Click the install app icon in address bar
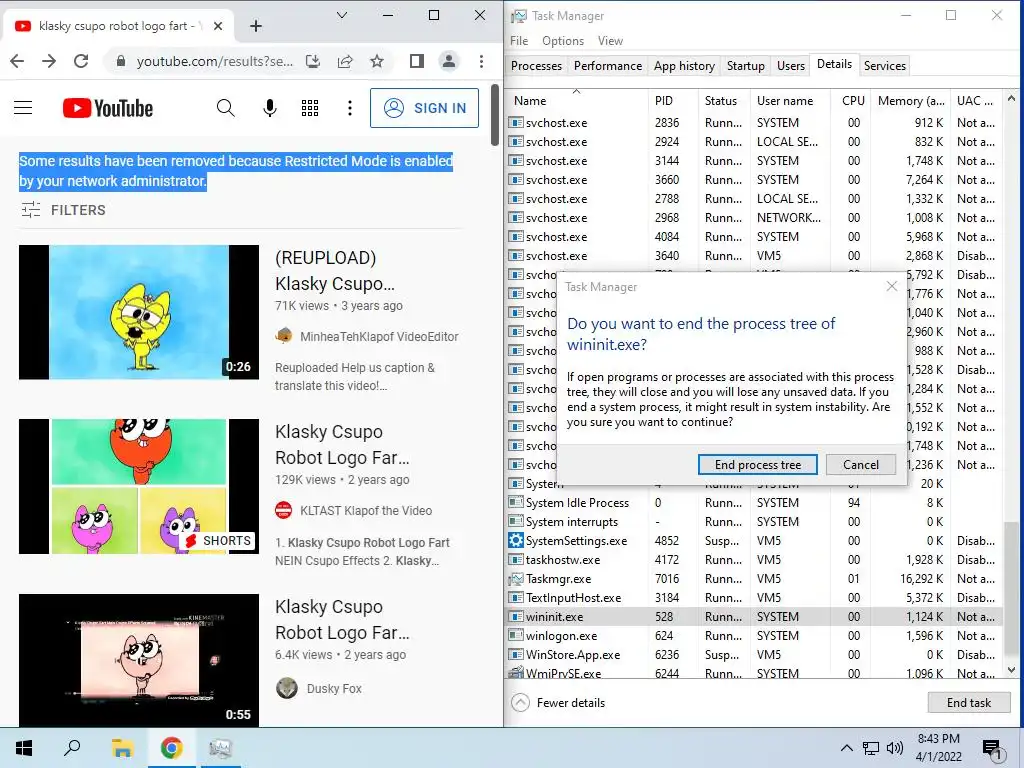This screenshot has height=768, width=1024. [x=313, y=61]
